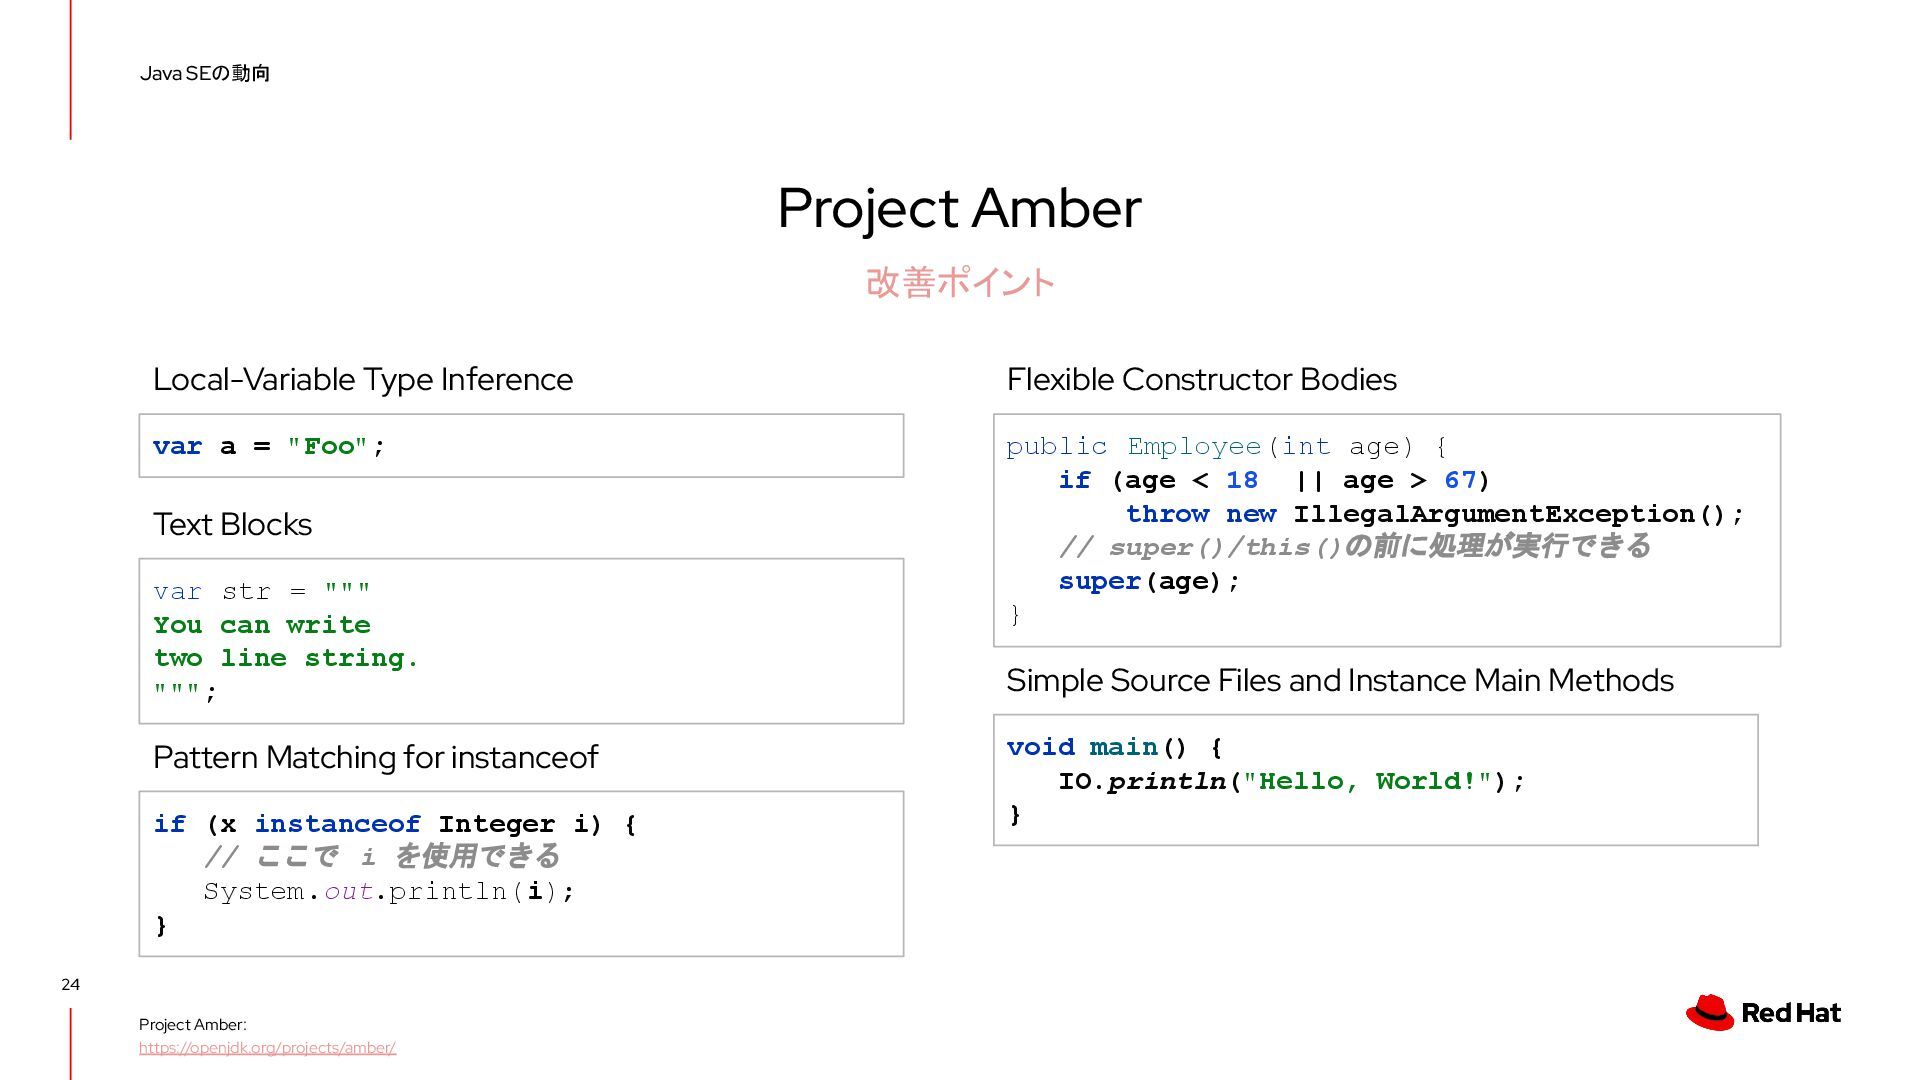Click the IO.println Hello World line
Viewport: 1920px width, 1080px height.
pos(1291,781)
